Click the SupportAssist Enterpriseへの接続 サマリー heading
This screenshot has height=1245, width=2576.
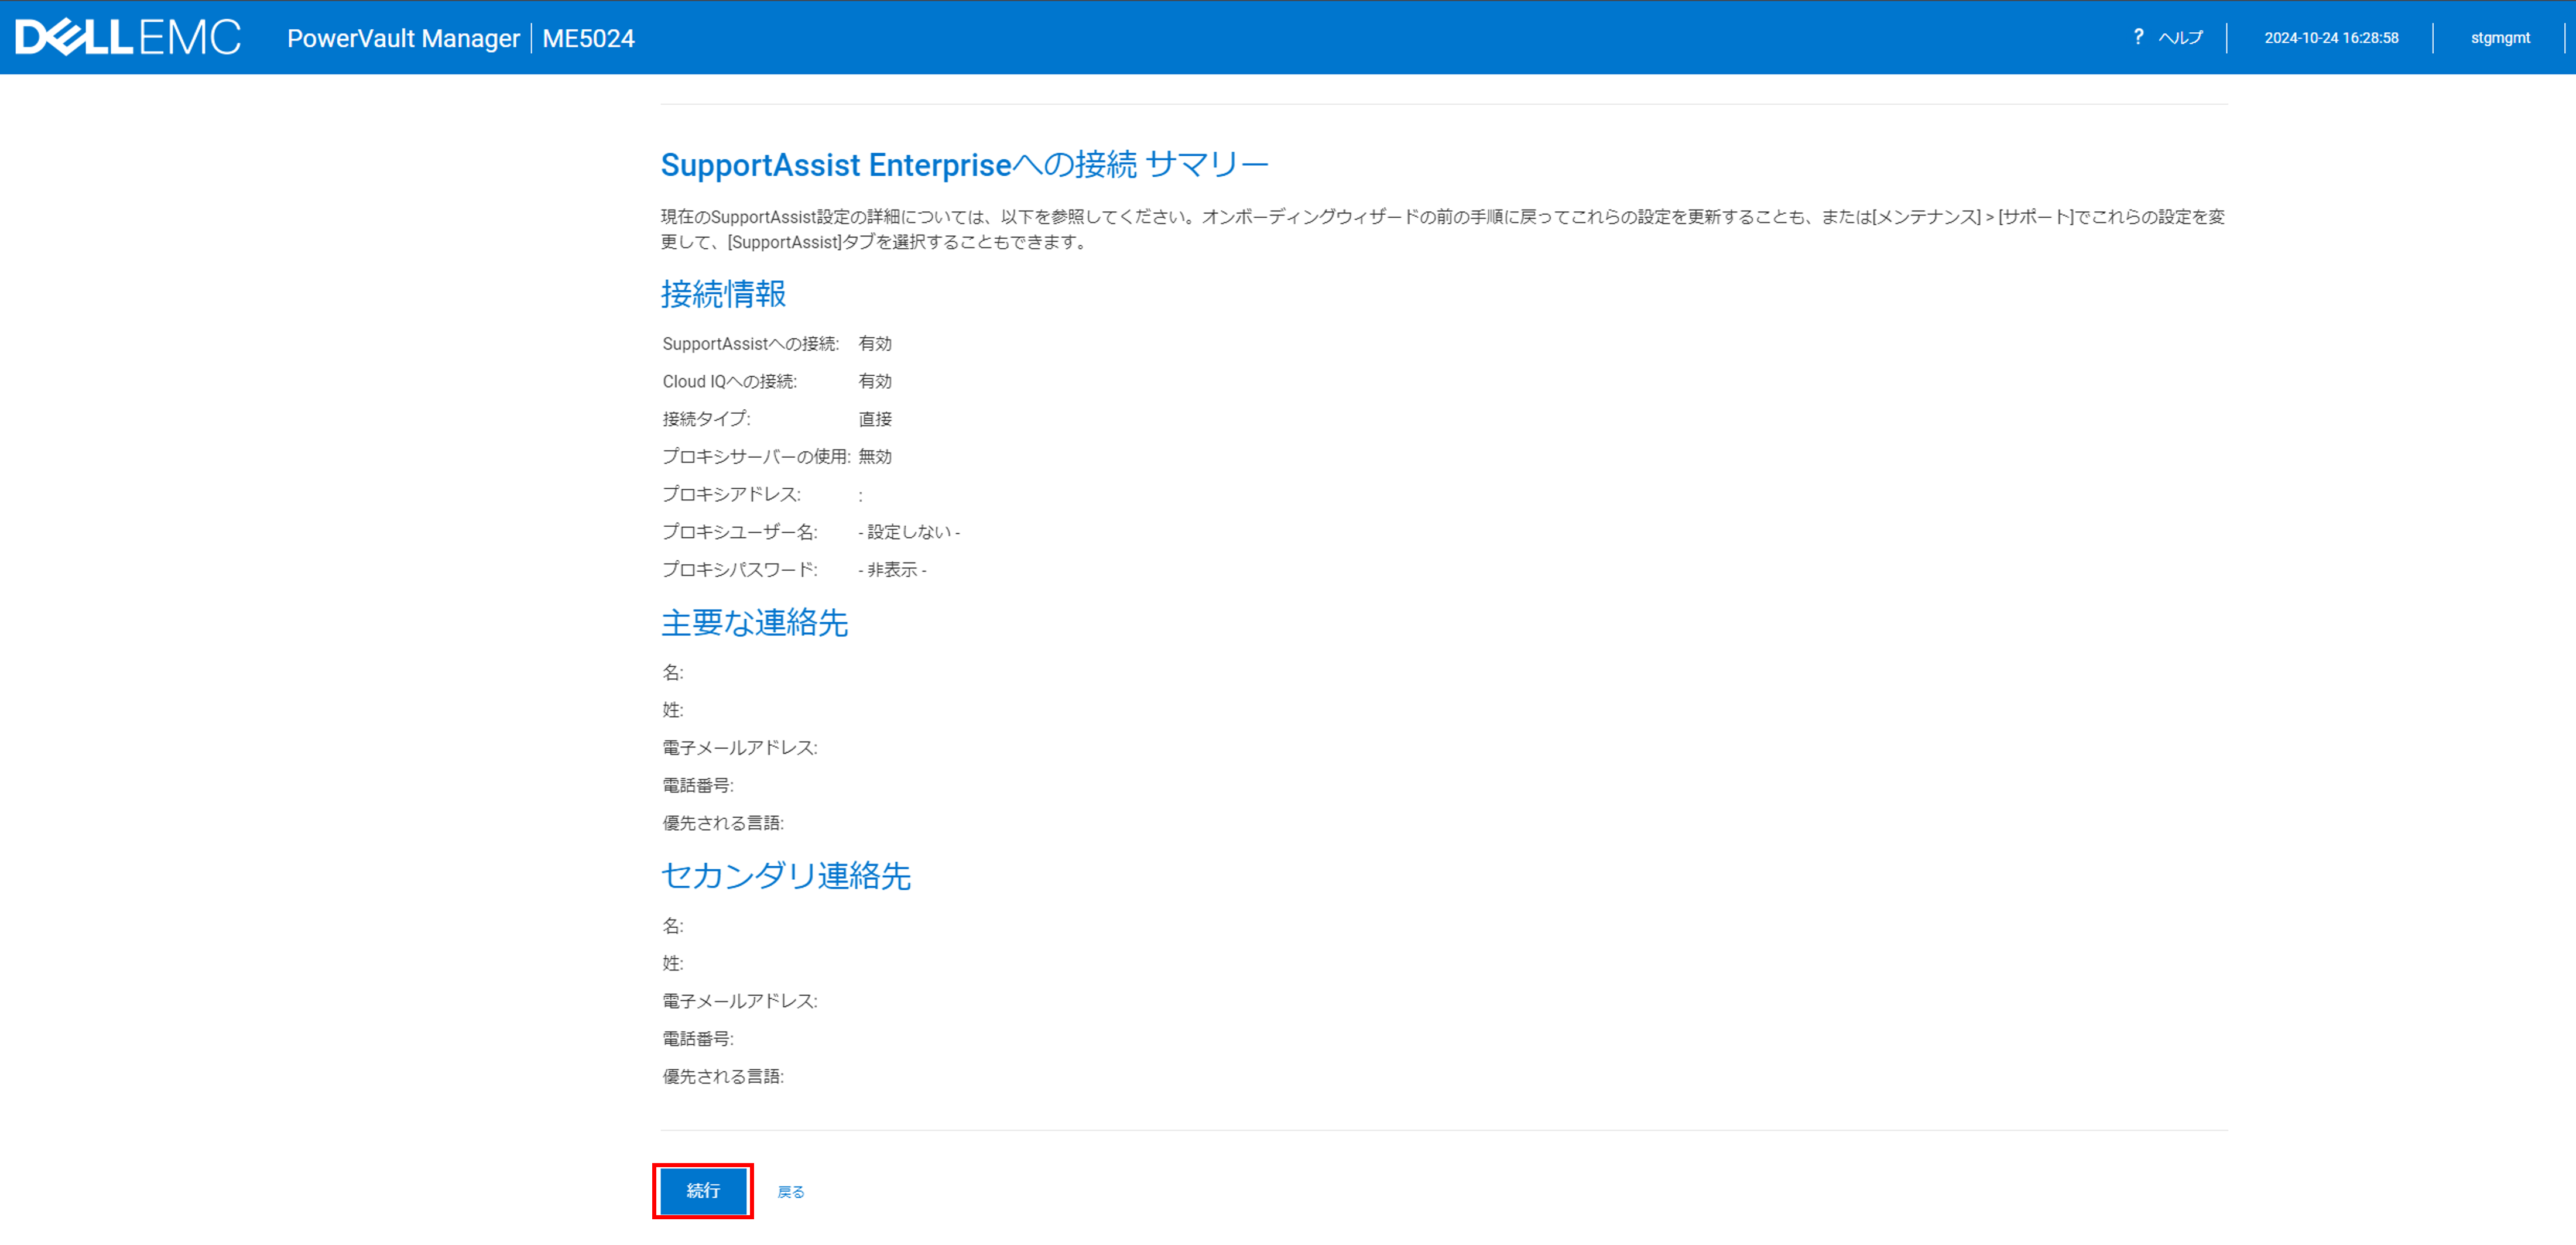coord(964,164)
